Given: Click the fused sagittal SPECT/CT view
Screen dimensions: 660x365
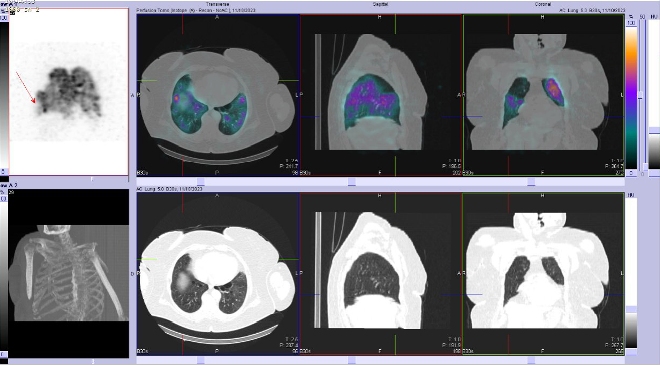Looking at the screenshot, I should 381,95.
